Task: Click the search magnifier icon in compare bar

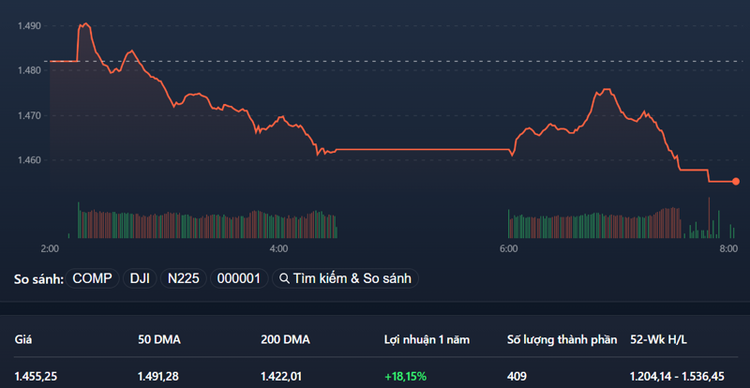Action: pos(284,278)
